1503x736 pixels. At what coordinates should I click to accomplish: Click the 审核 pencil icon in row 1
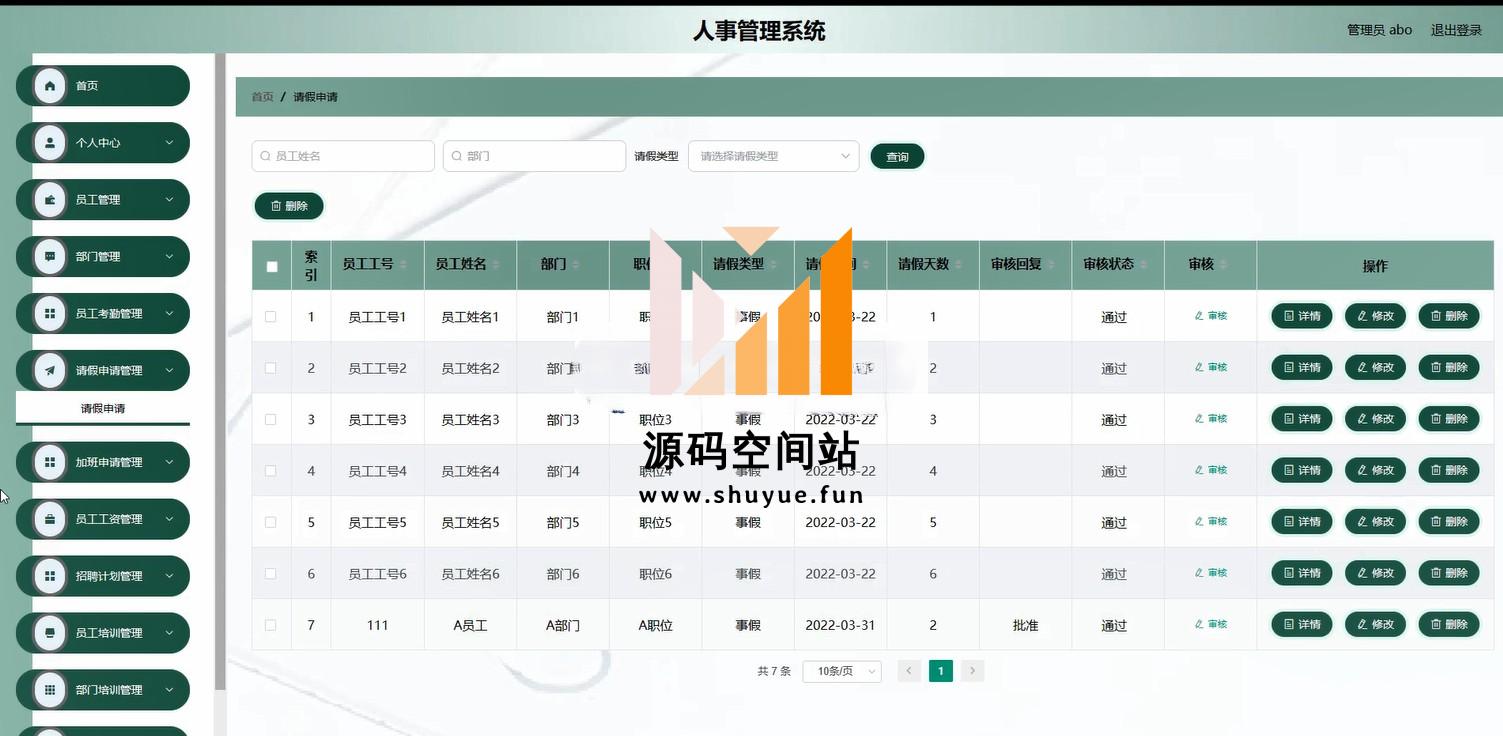coord(1199,316)
